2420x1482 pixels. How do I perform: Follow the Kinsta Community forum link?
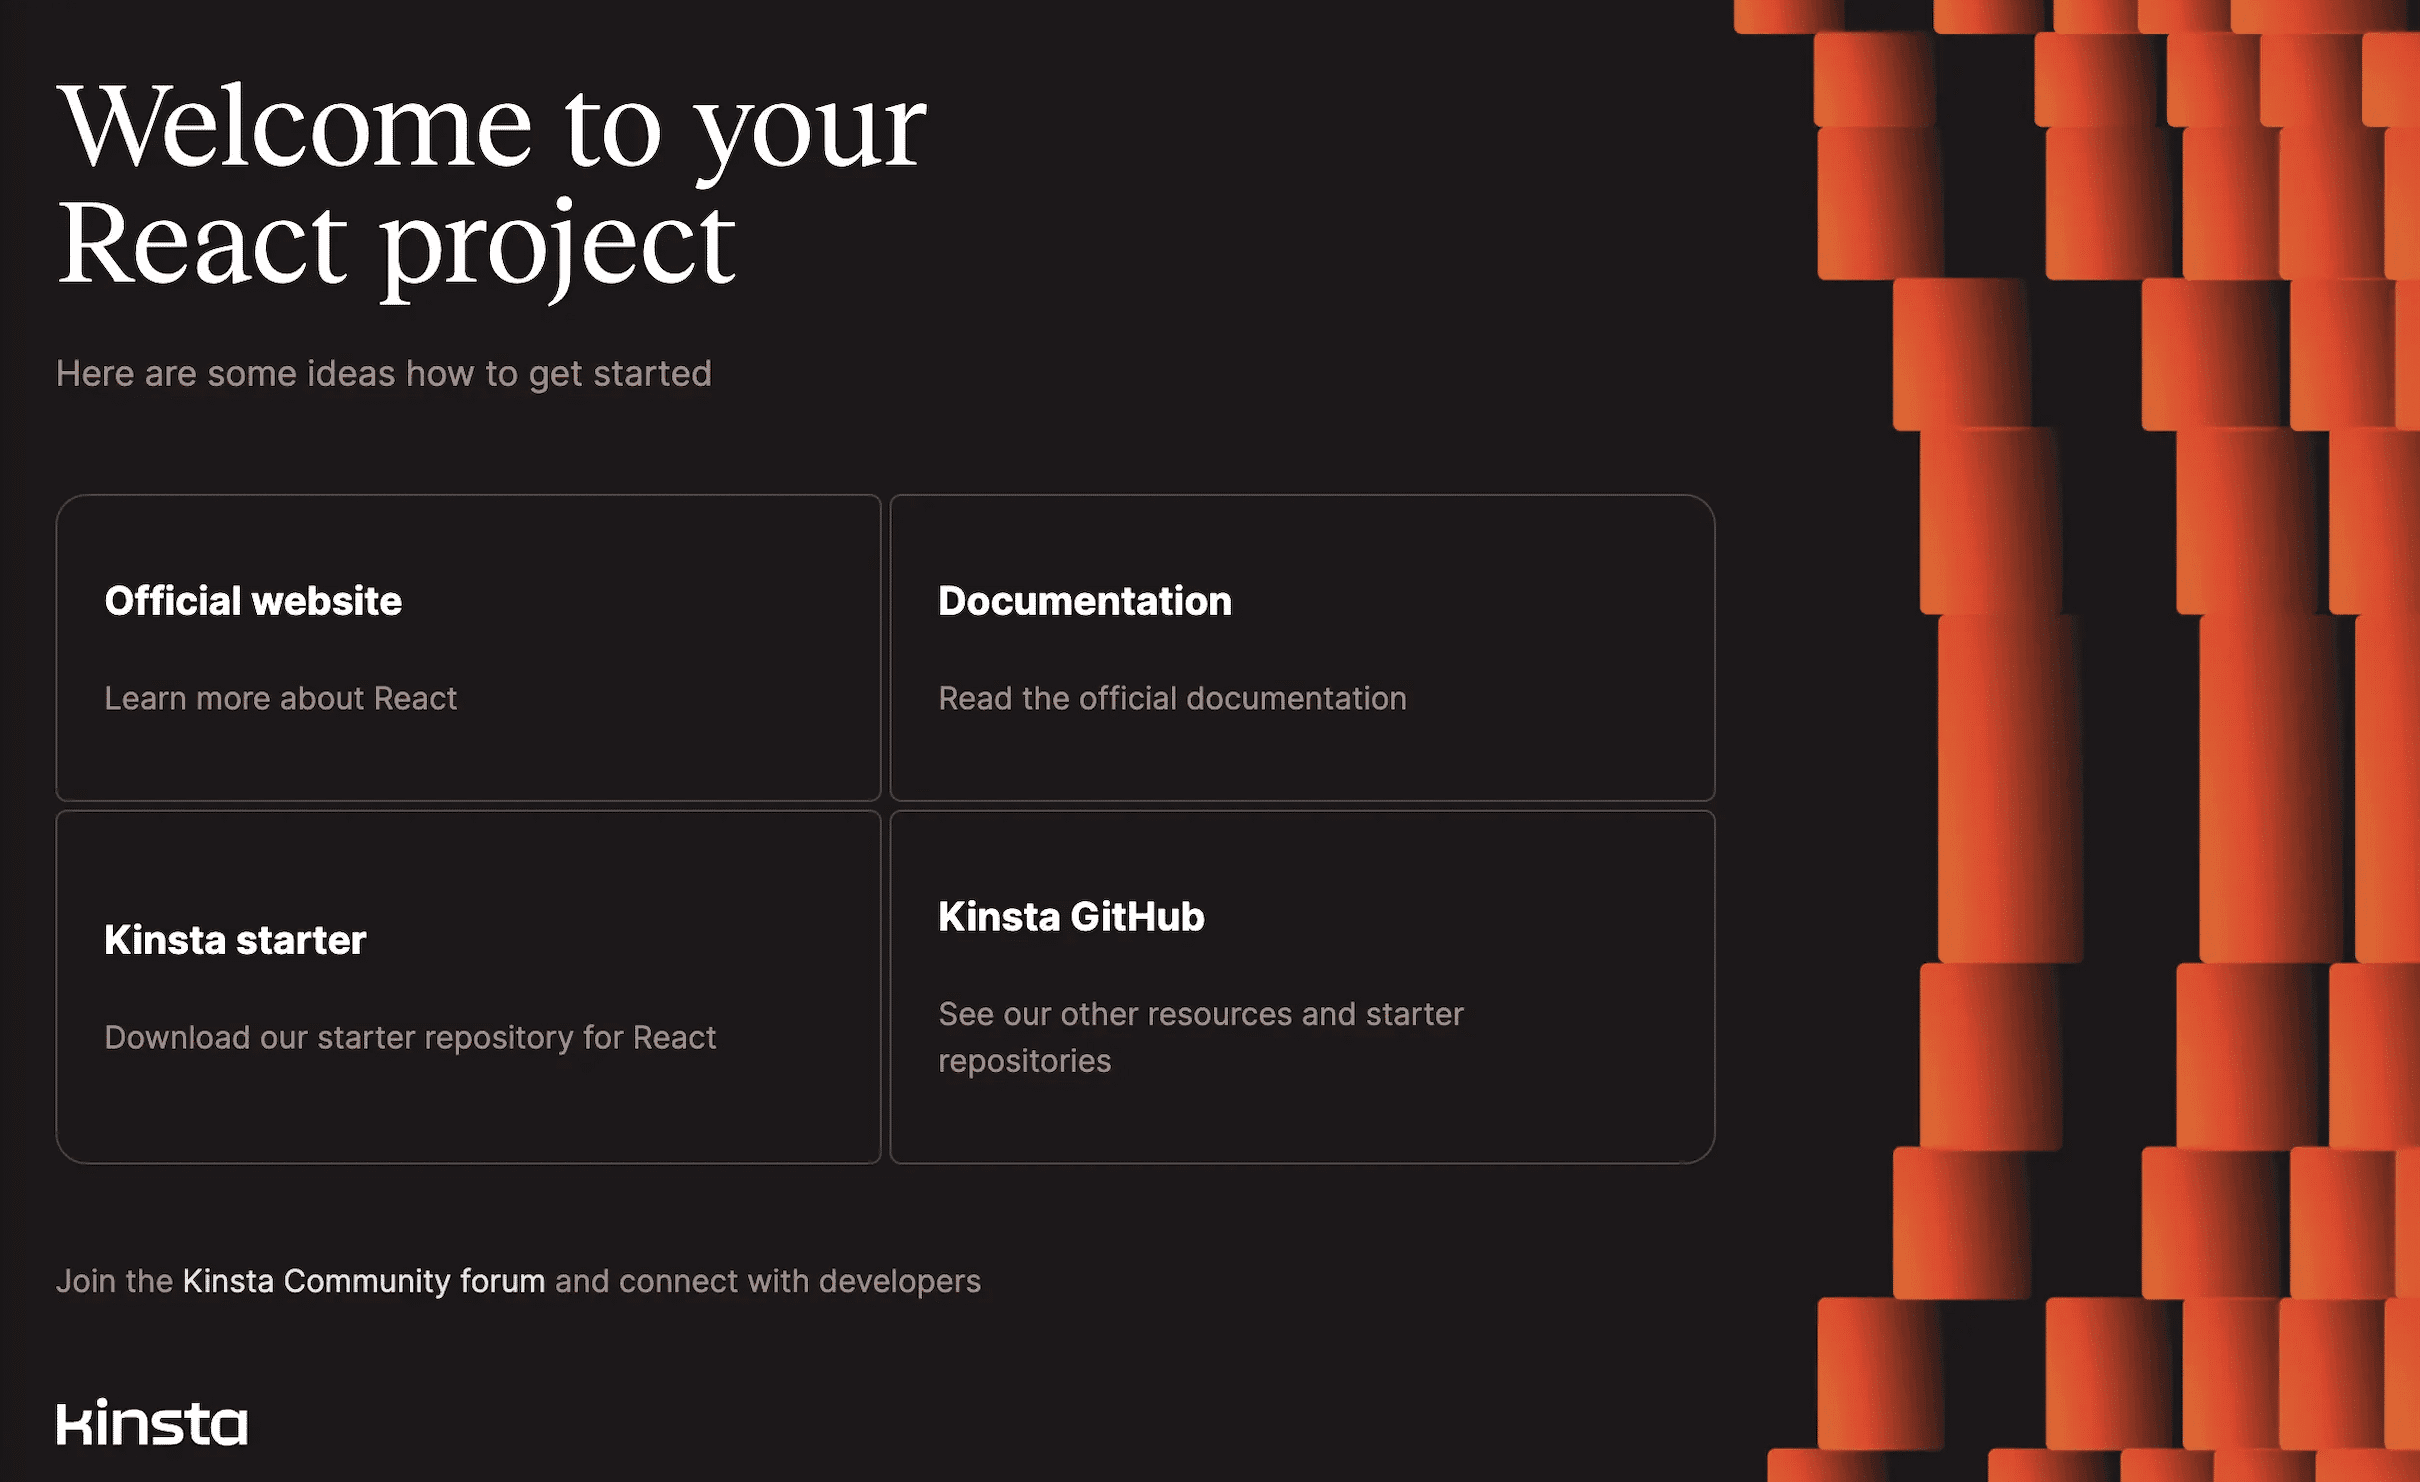tap(364, 1281)
